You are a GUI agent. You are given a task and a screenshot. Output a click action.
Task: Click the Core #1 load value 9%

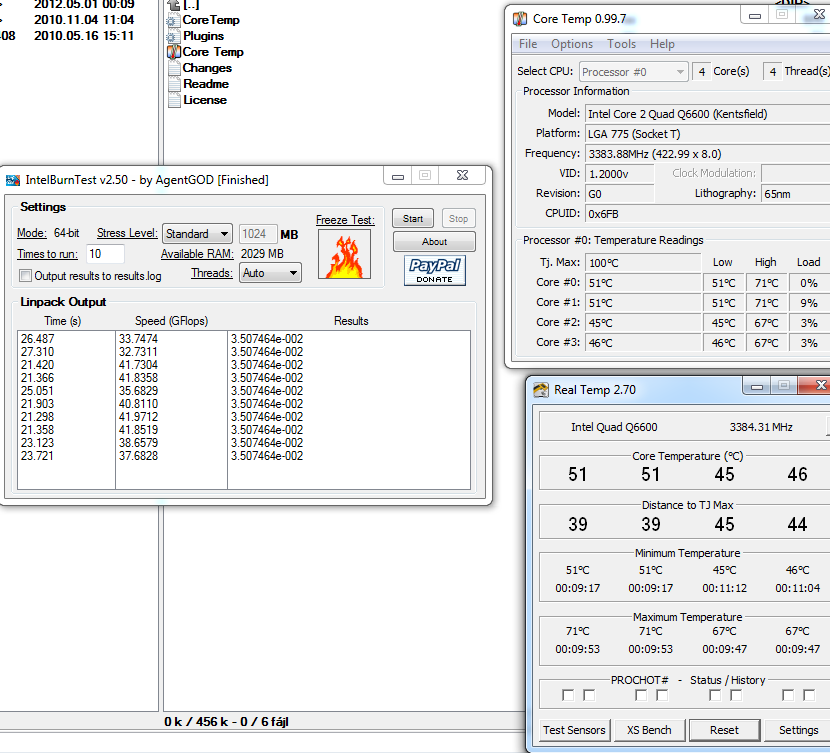[x=809, y=303]
